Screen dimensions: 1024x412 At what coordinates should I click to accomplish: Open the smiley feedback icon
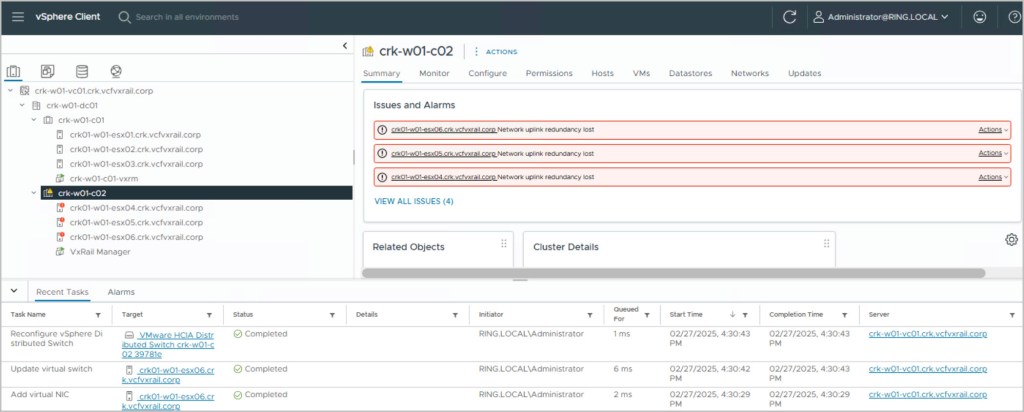(979, 17)
